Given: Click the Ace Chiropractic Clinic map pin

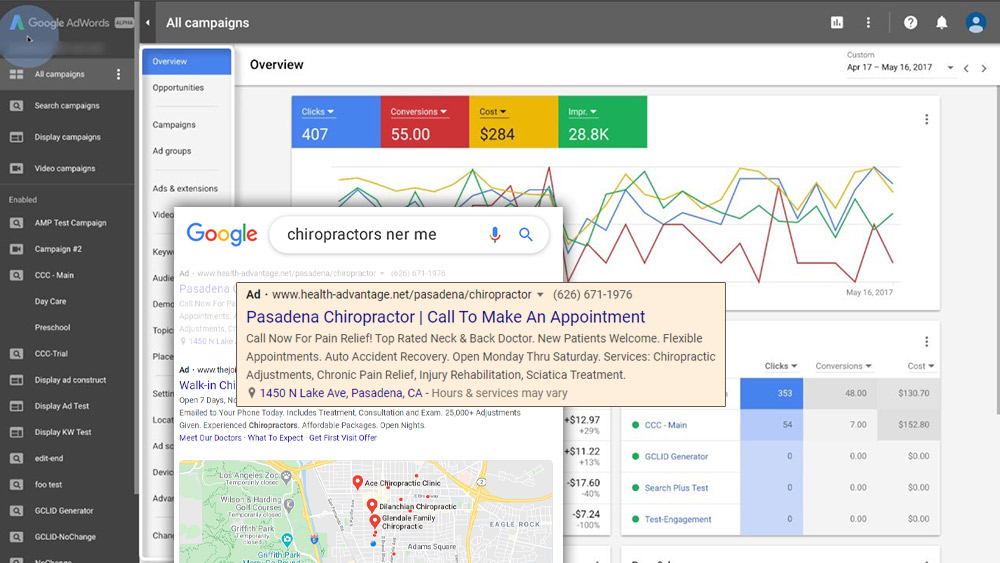Looking at the screenshot, I should [x=357, y=483].
